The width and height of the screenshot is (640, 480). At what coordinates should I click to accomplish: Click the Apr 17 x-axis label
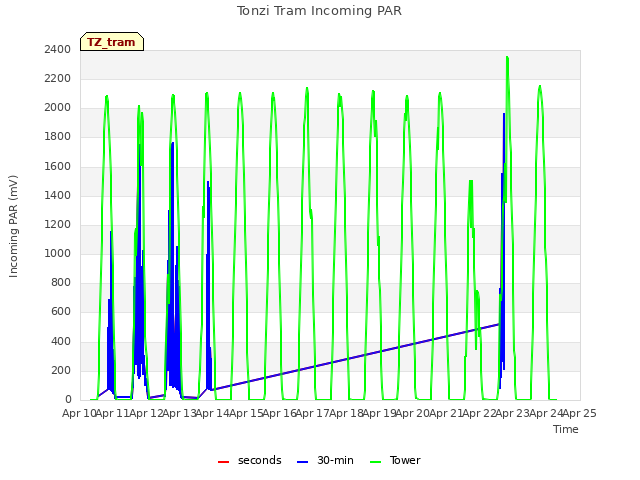312,414
